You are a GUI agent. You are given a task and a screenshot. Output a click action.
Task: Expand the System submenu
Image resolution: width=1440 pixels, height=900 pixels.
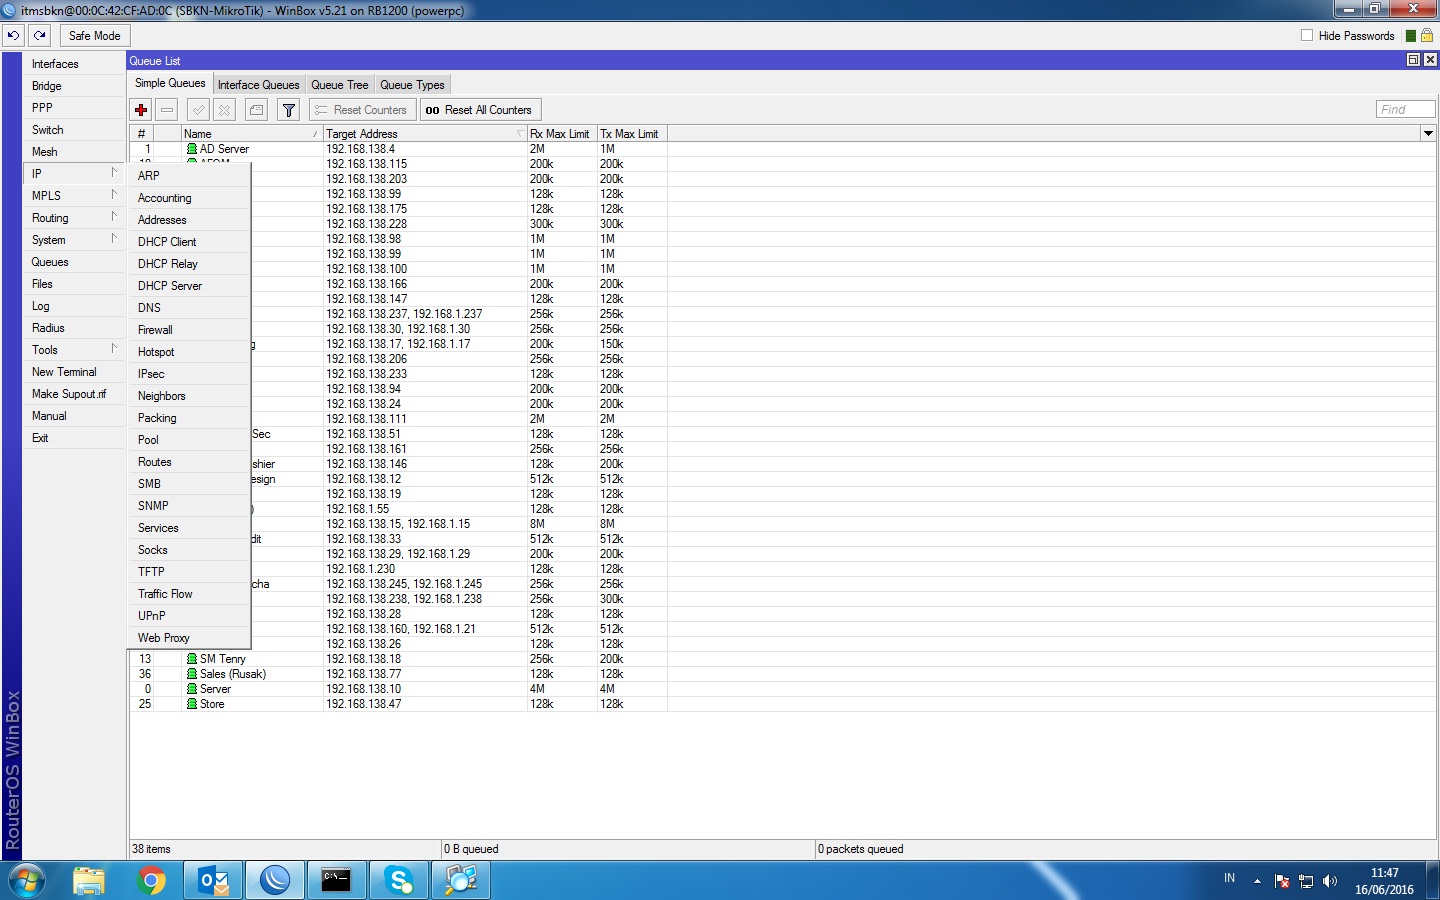point(75,240)
